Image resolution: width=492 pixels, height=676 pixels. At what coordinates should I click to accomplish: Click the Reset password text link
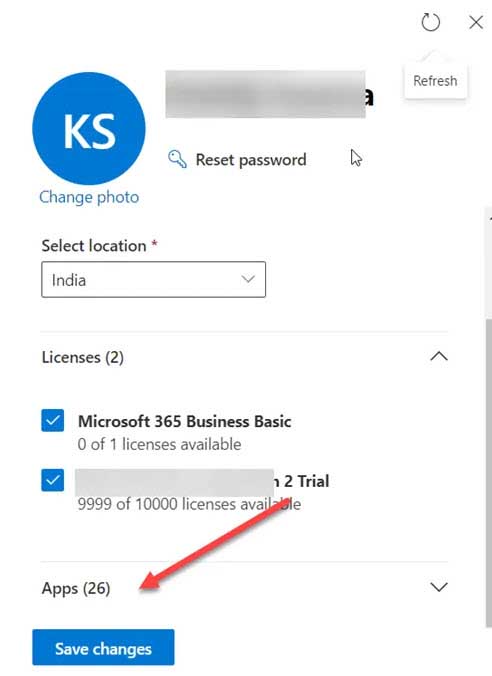[251, 160]
